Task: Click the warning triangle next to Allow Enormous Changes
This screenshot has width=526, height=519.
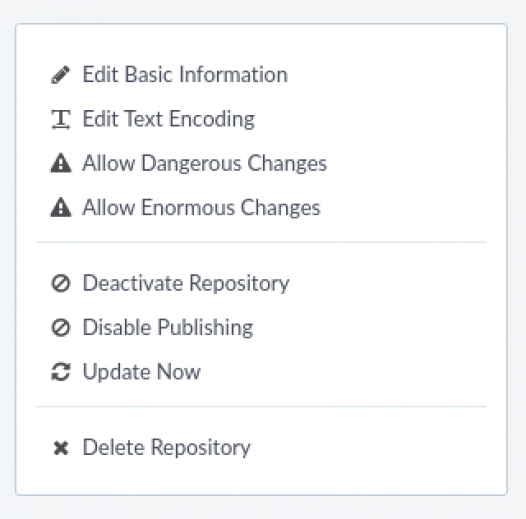Action: pos(61,207)
